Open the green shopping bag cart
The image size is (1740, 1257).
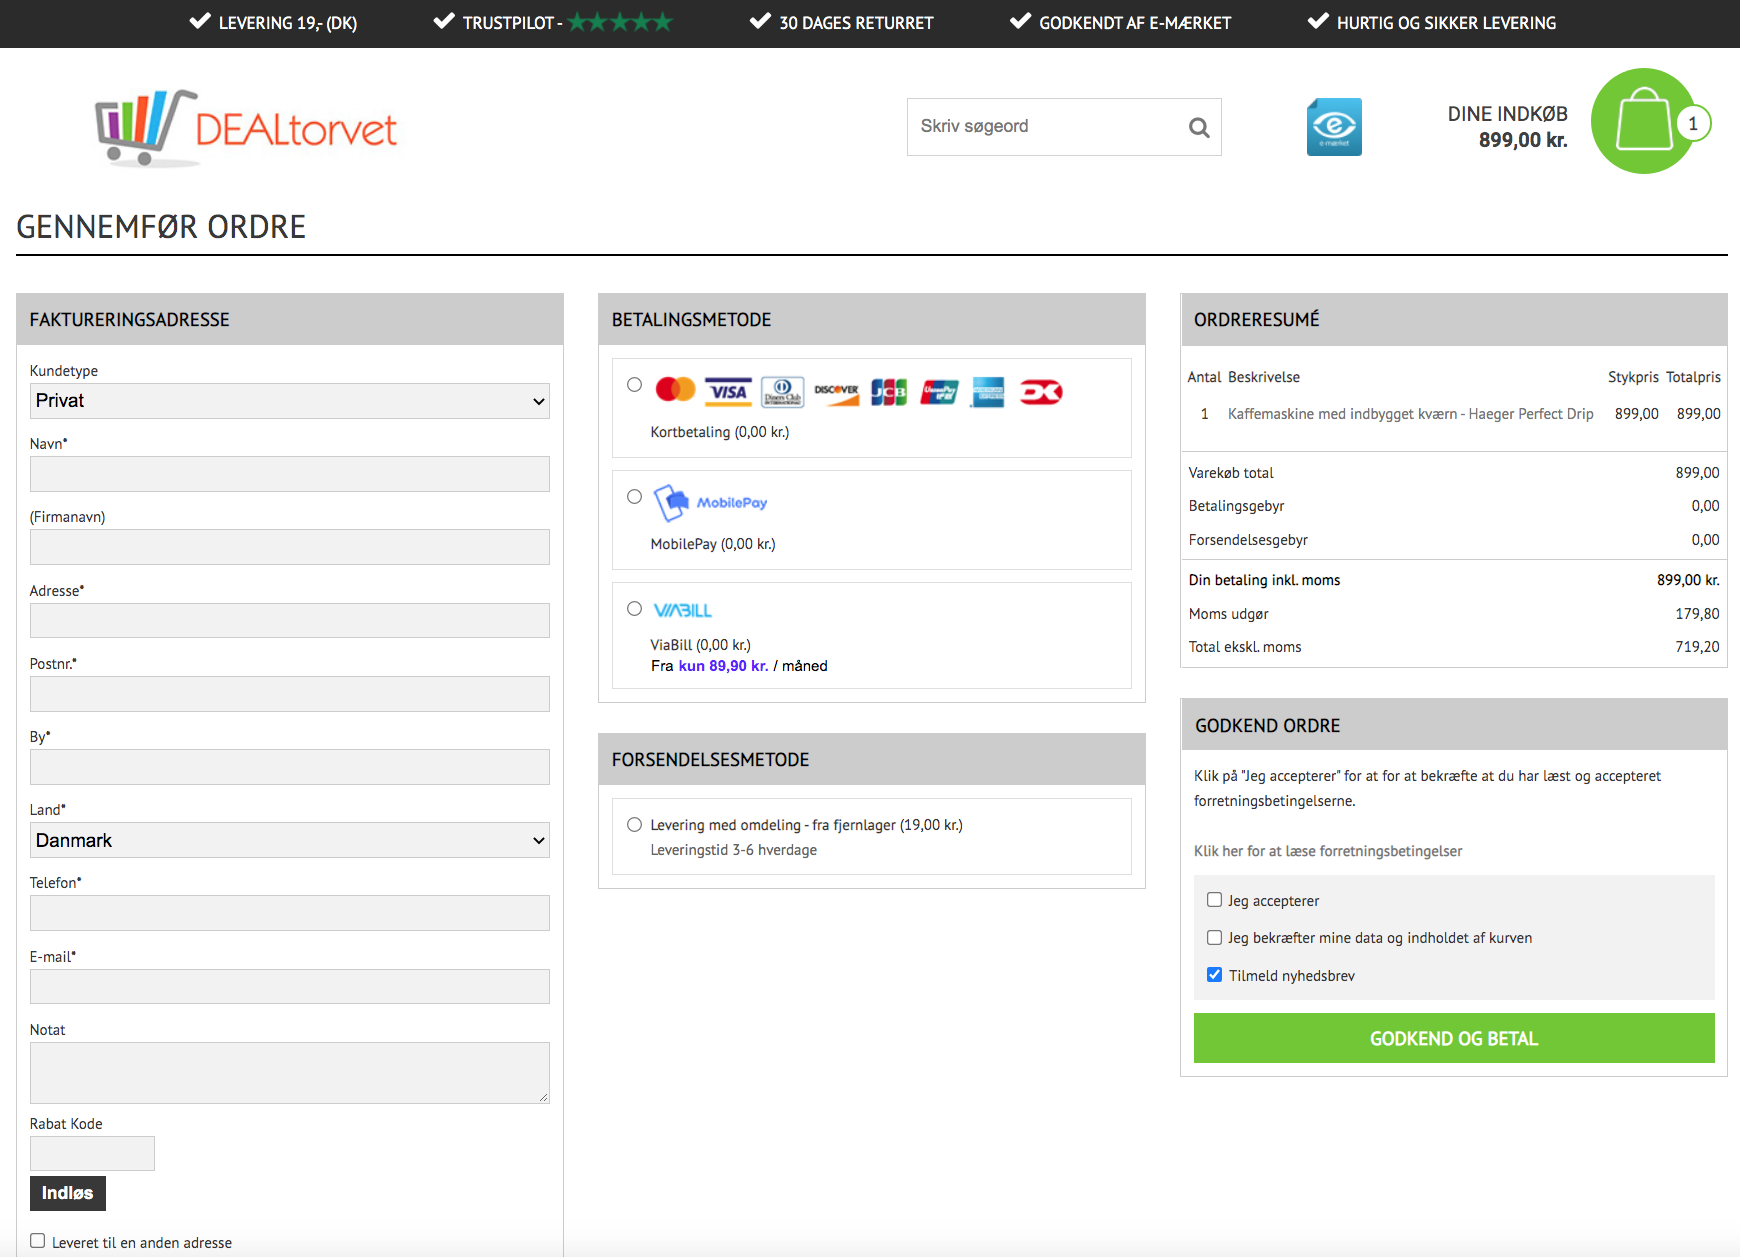[1642, 121]
